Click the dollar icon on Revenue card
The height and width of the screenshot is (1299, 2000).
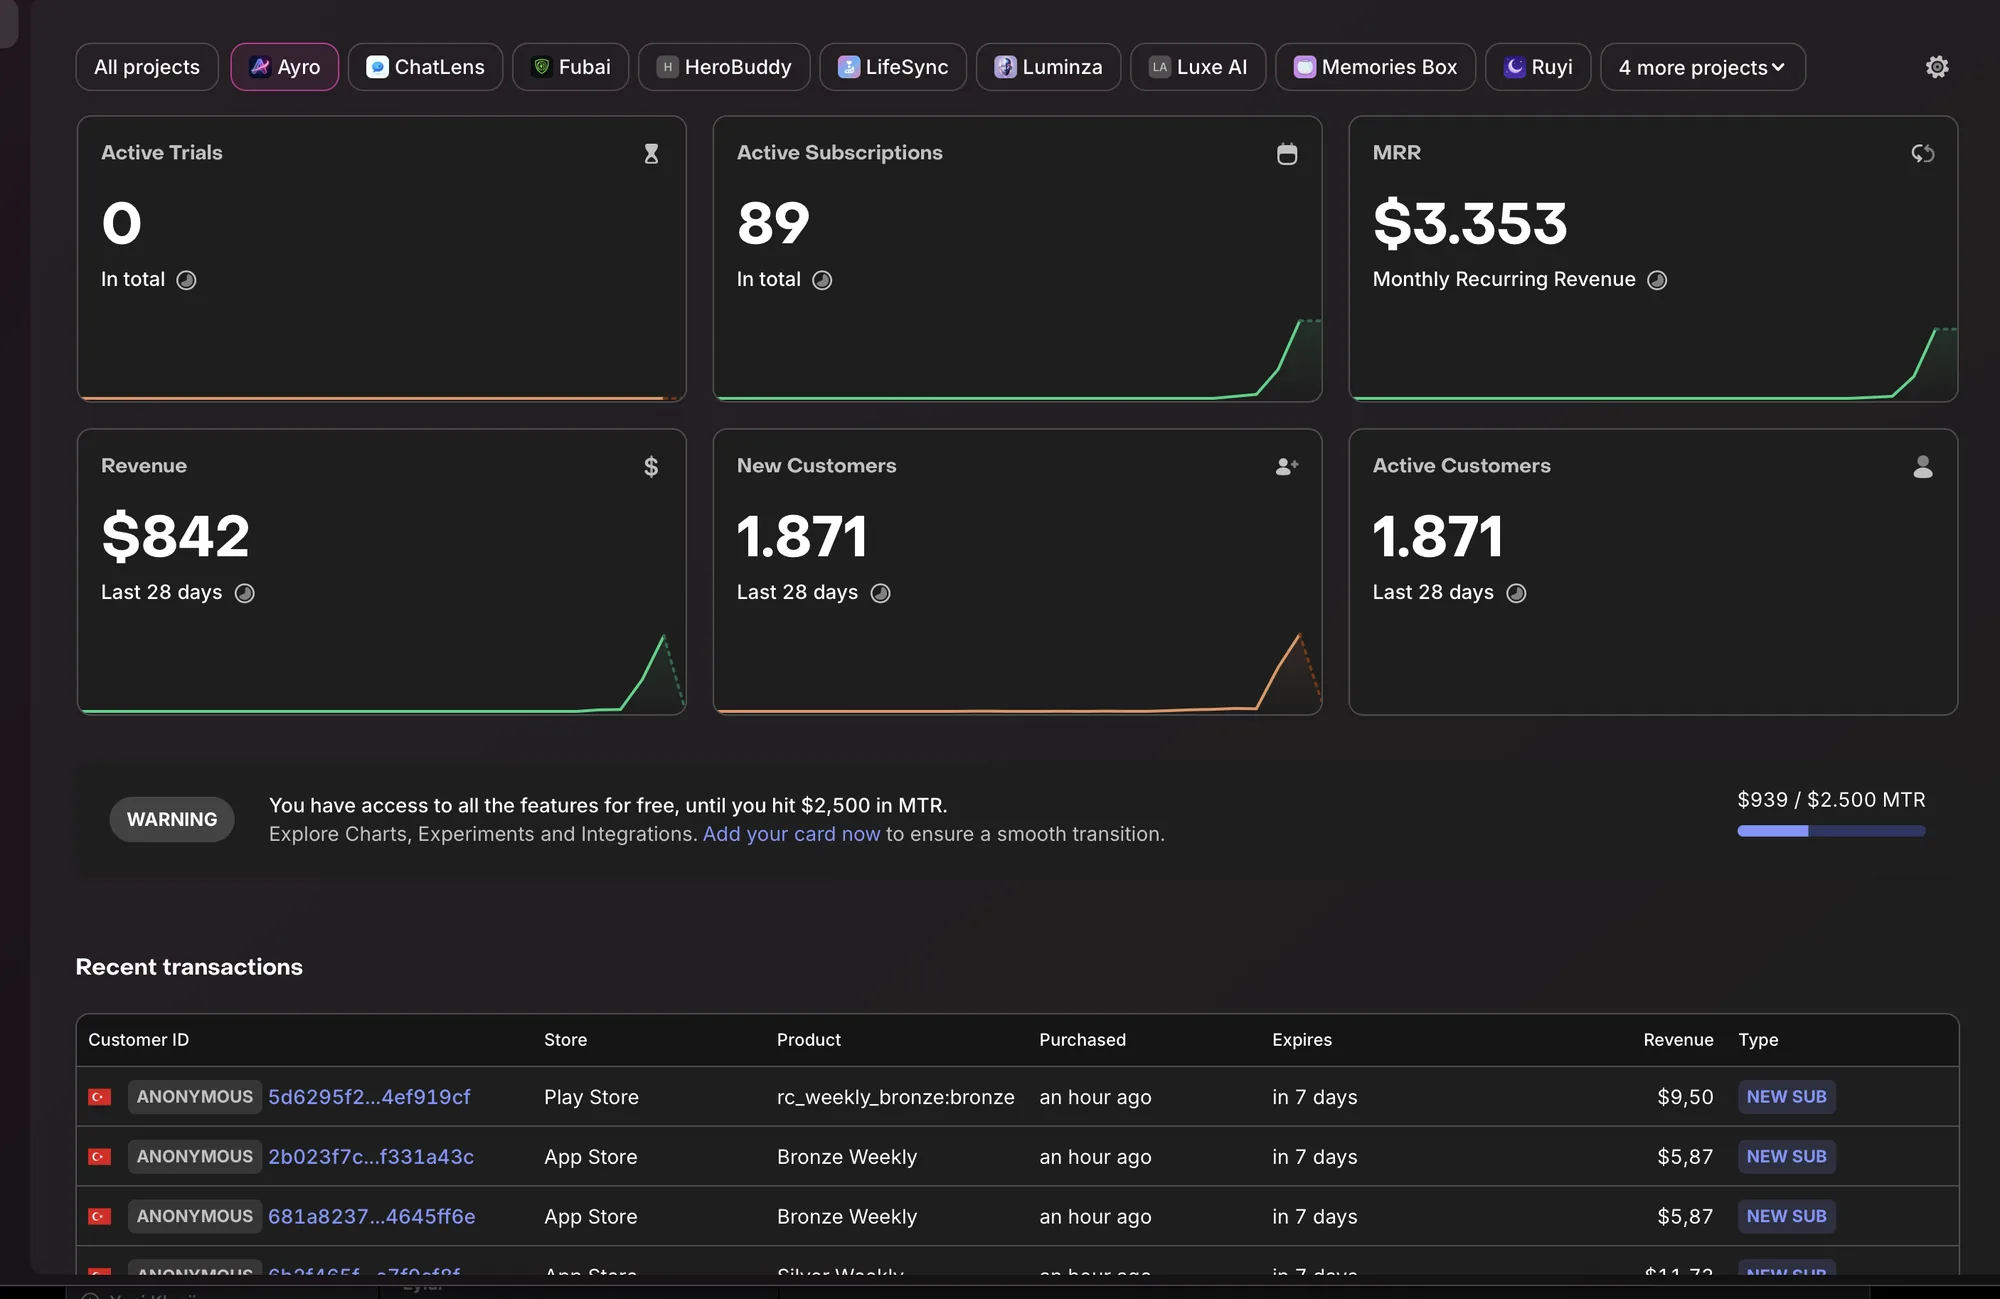pos(651,466)
